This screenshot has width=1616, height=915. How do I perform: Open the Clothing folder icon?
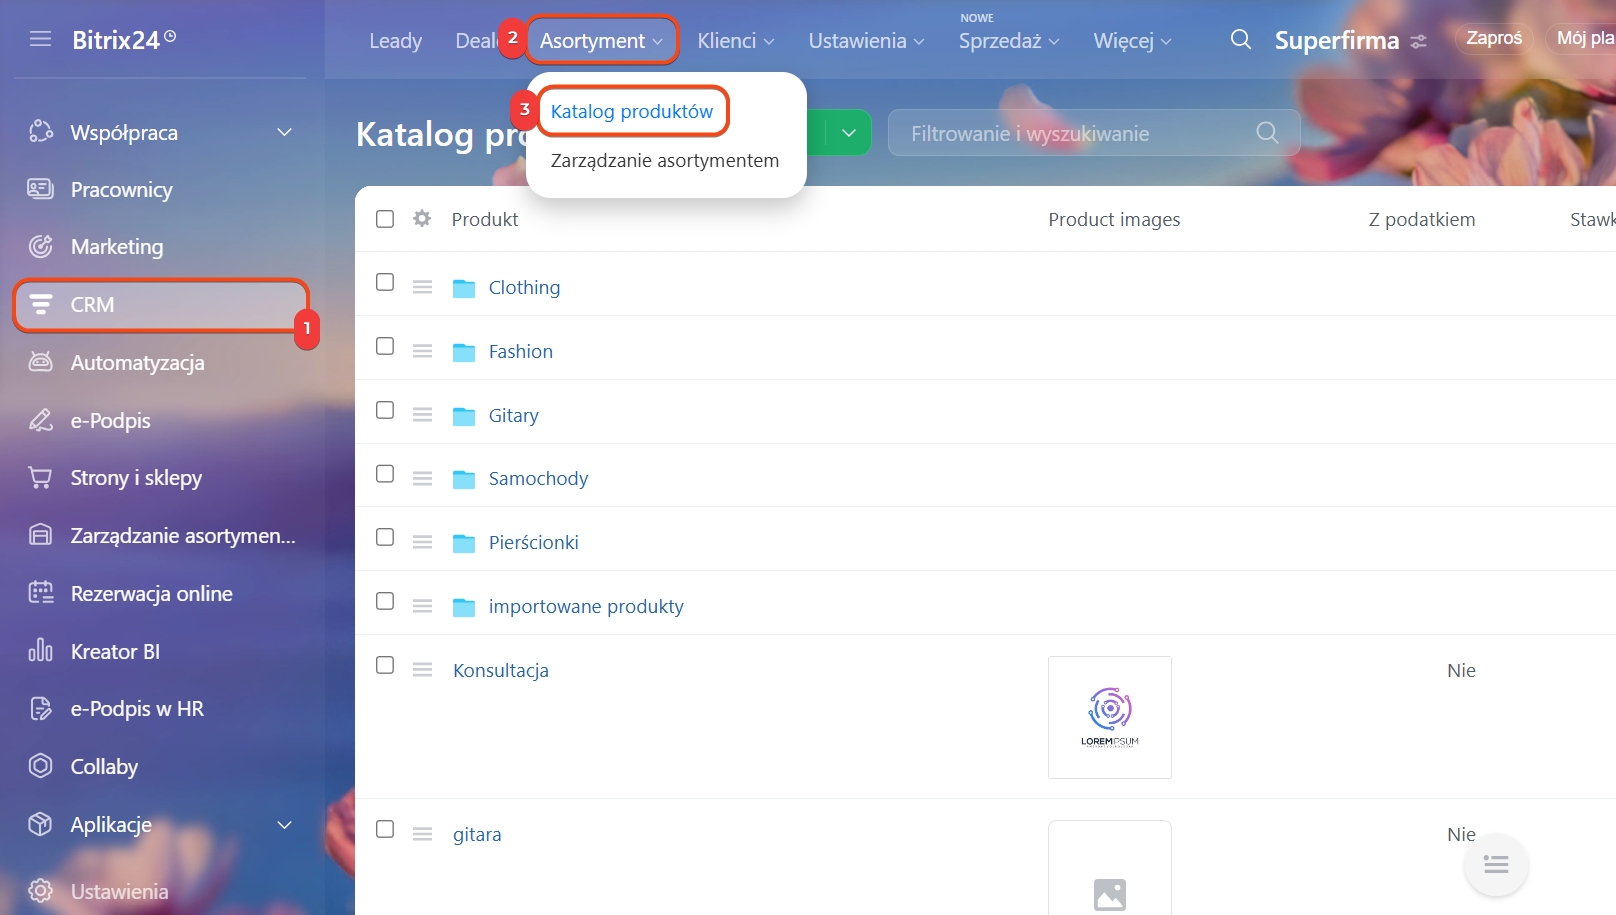pos(464,288)
